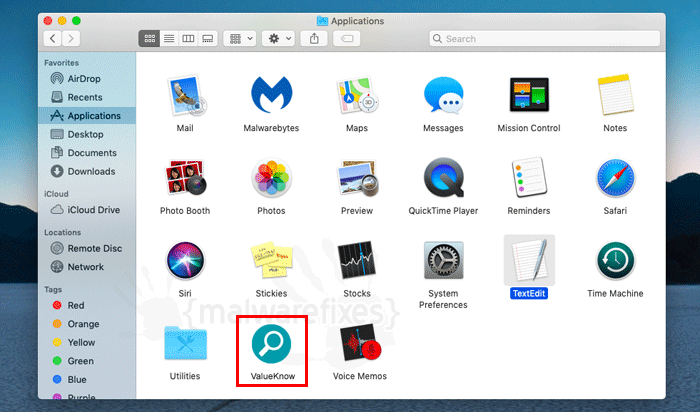Click the Finder Search field
The width and height of the screenshot is (700, 412).
coord(545,39)
